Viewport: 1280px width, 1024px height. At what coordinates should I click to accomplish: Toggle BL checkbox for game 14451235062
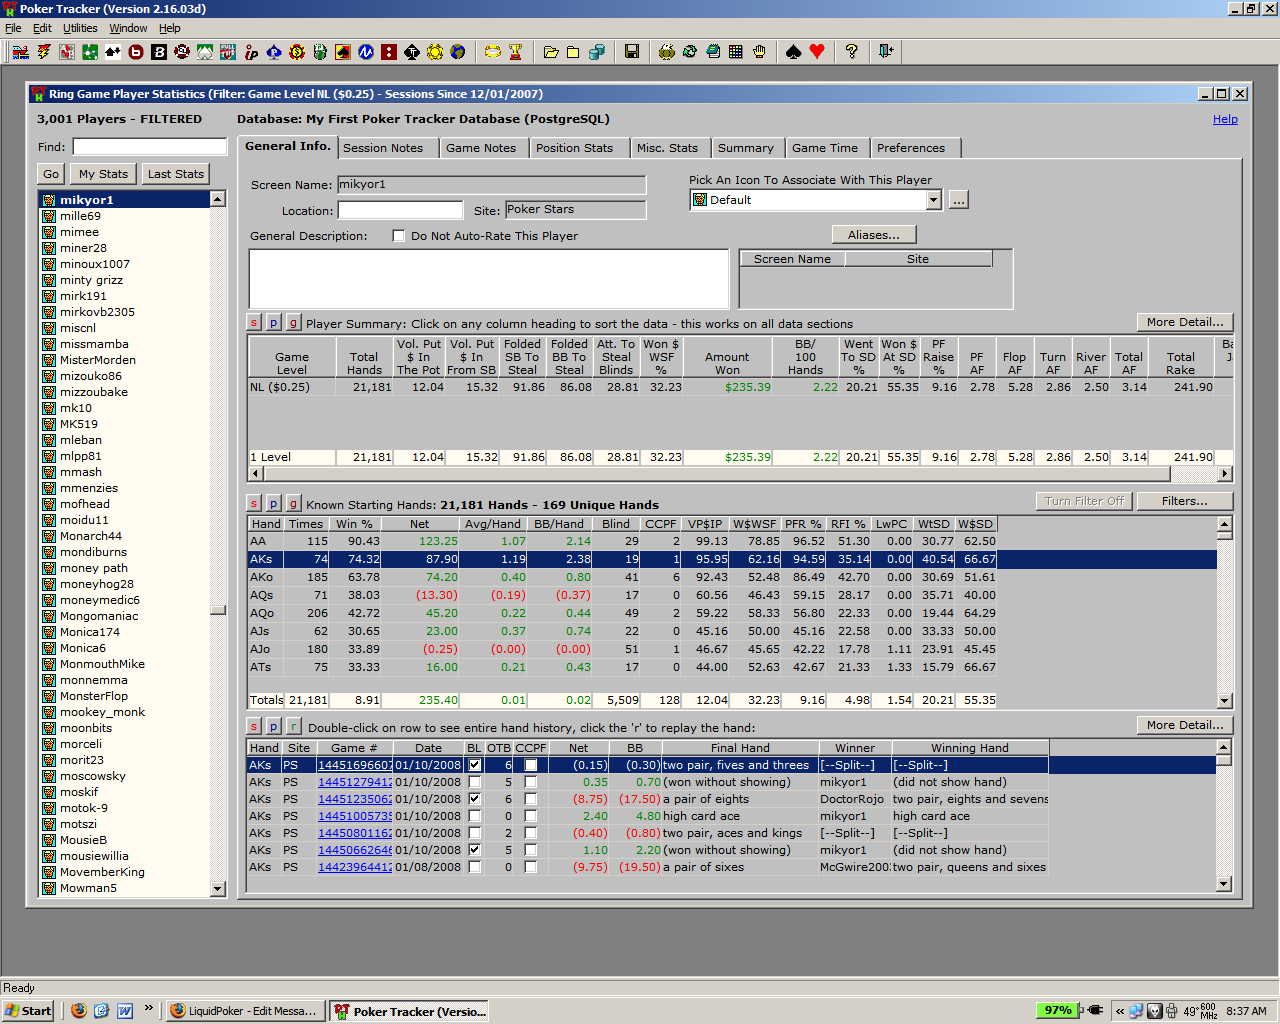[x=475, y=799]
